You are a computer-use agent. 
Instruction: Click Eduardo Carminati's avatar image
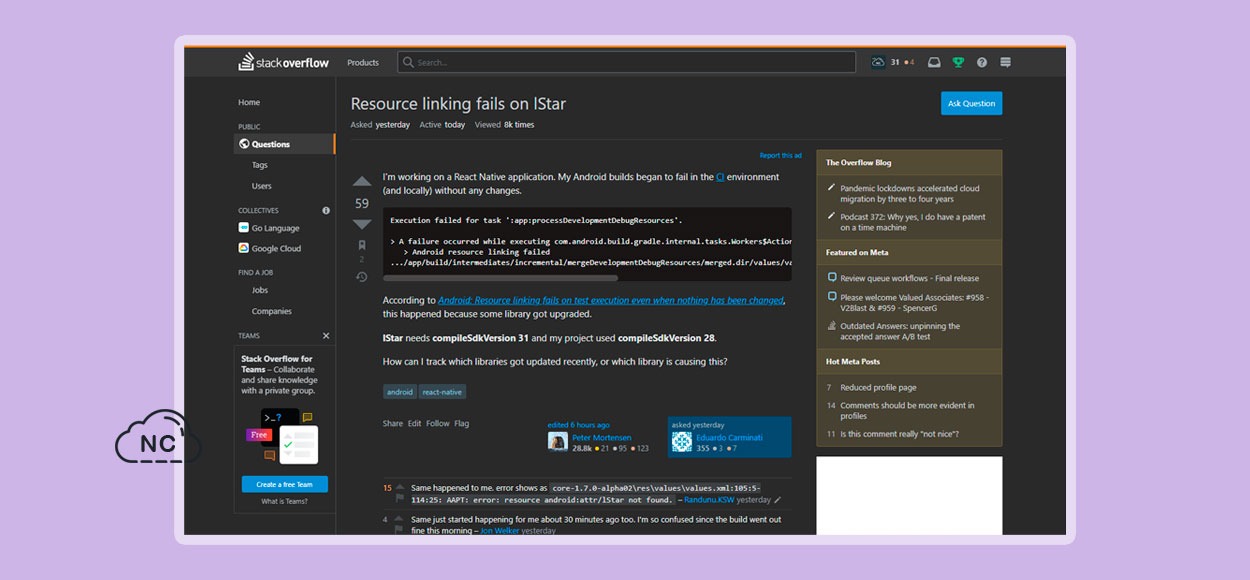tap(682, 442)
